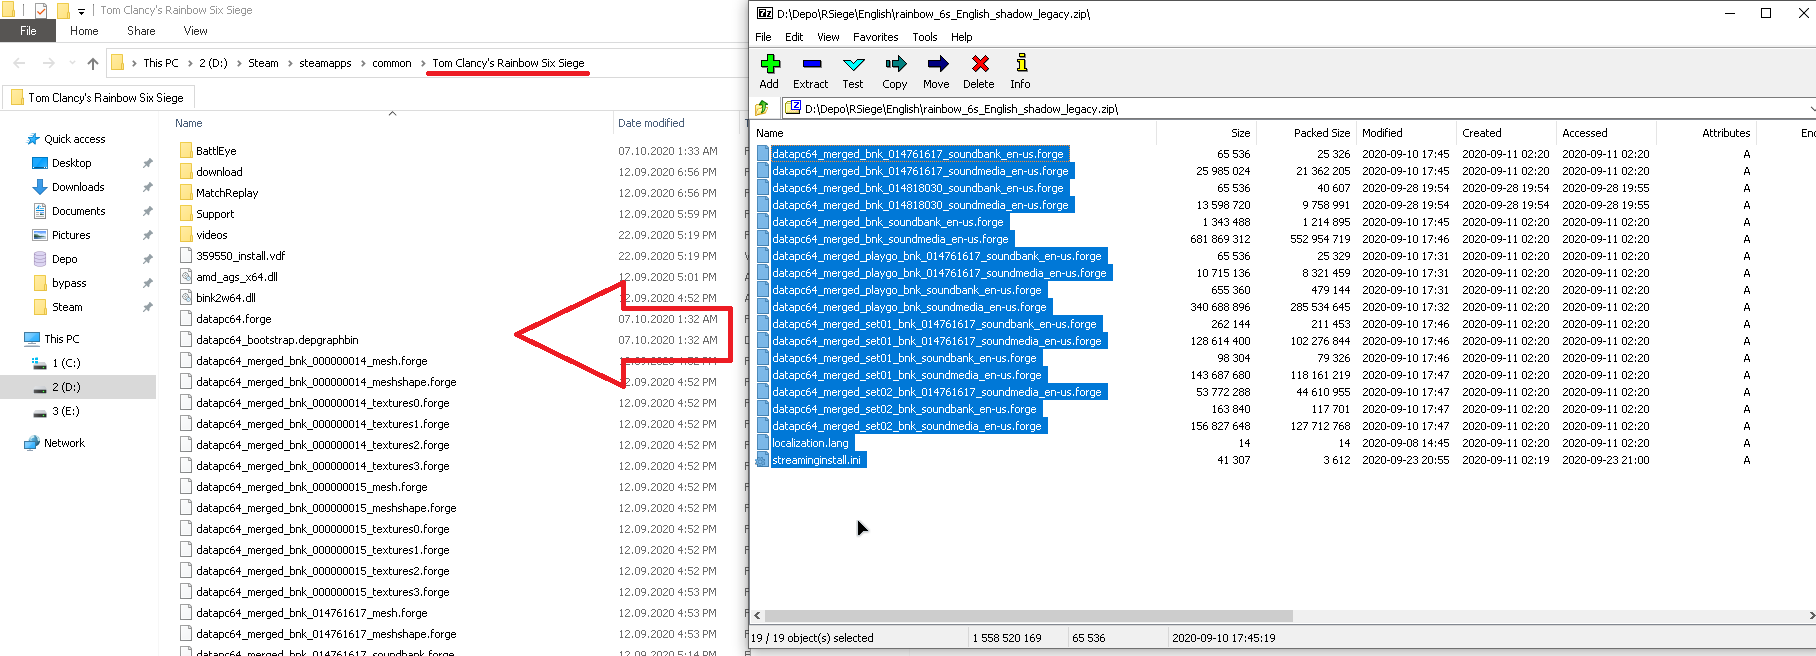The image size is (1816, 656).
Task: Open the Favorites menu in 7-Zip
Action: [x=876, y=37]
